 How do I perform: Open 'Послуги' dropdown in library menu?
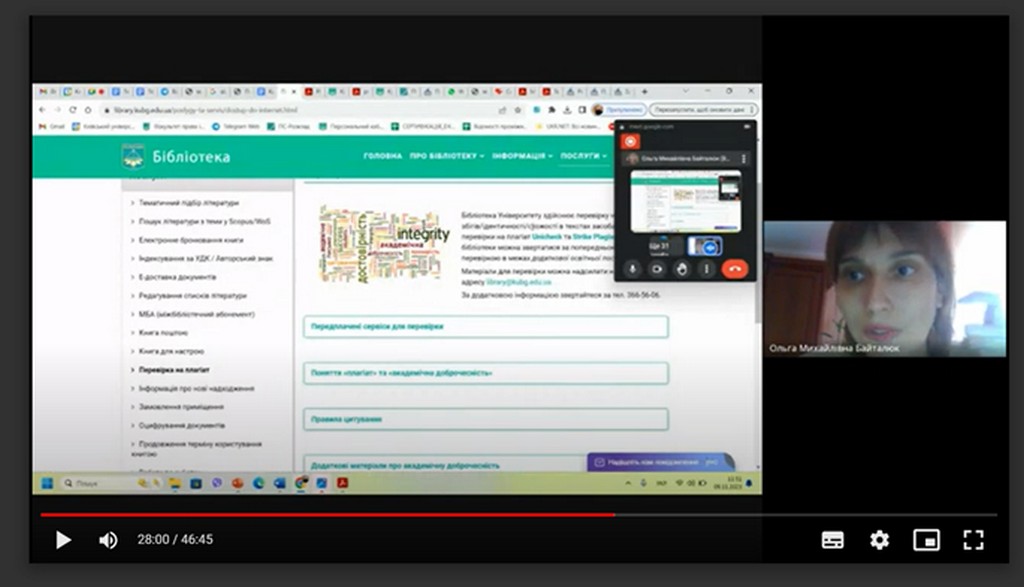coord(582,156)
